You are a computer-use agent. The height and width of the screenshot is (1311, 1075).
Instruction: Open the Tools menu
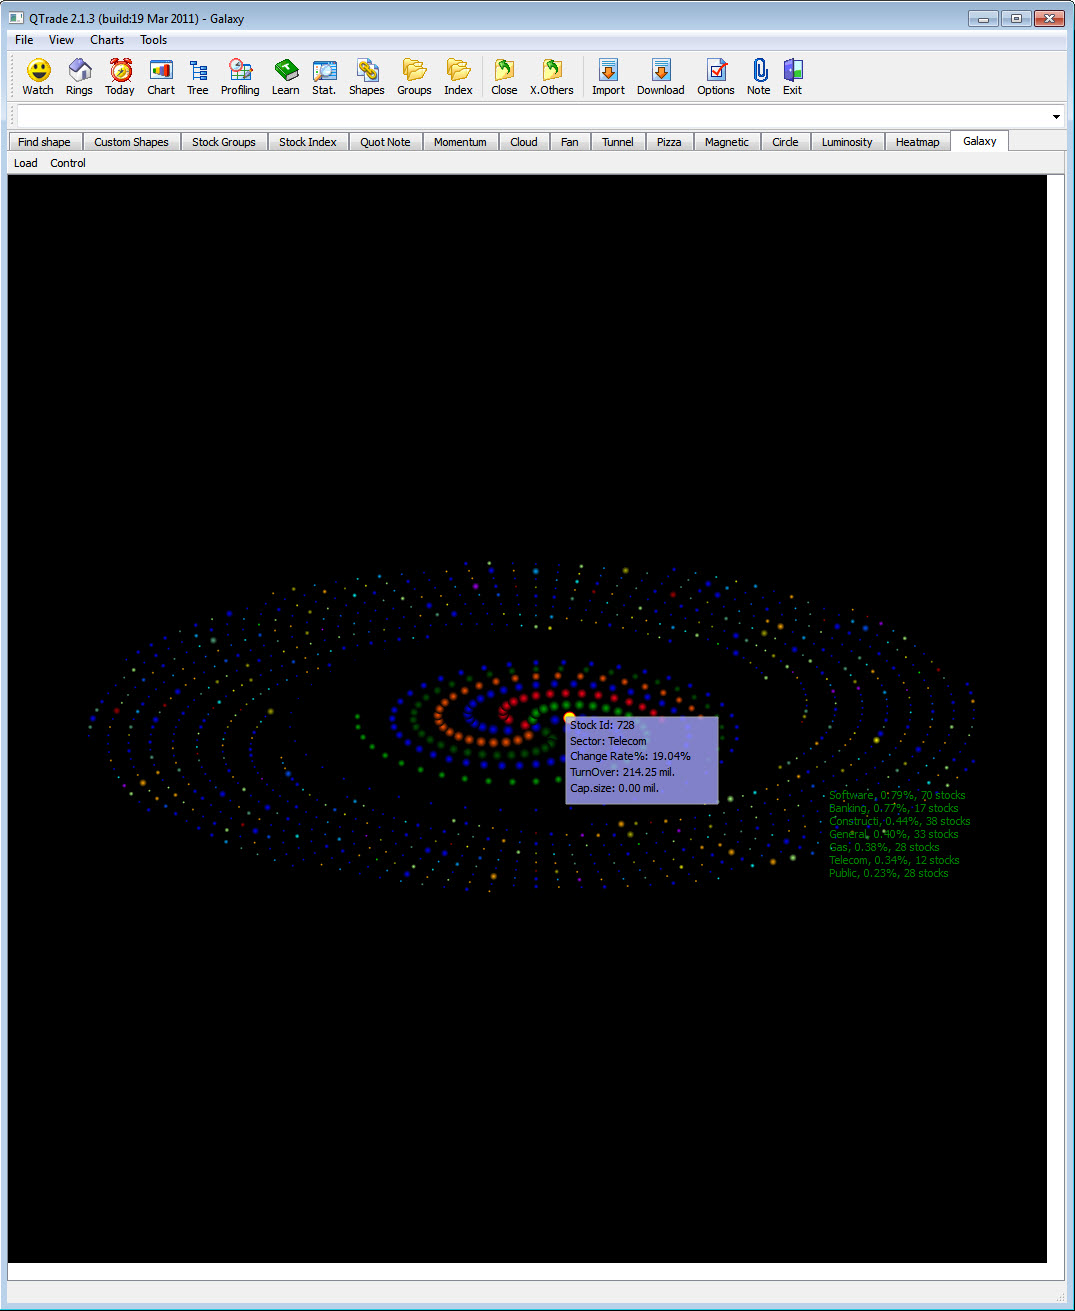(153, 40)
